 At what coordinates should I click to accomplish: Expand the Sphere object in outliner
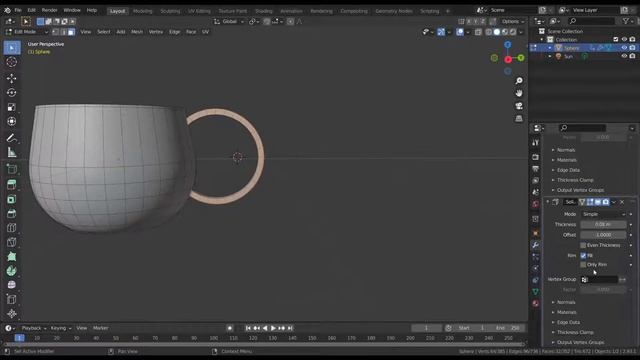pos(550,48)
